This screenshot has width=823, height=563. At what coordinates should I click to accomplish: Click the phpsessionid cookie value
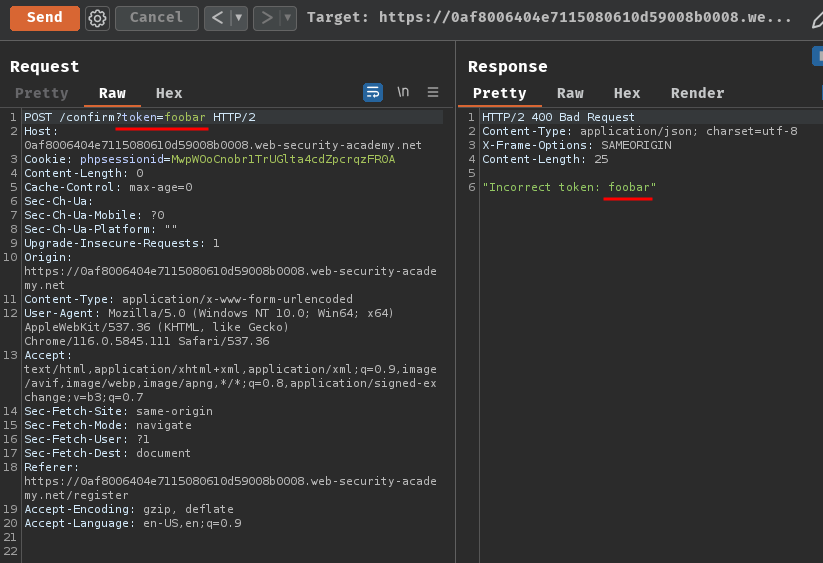click(283, 159)
